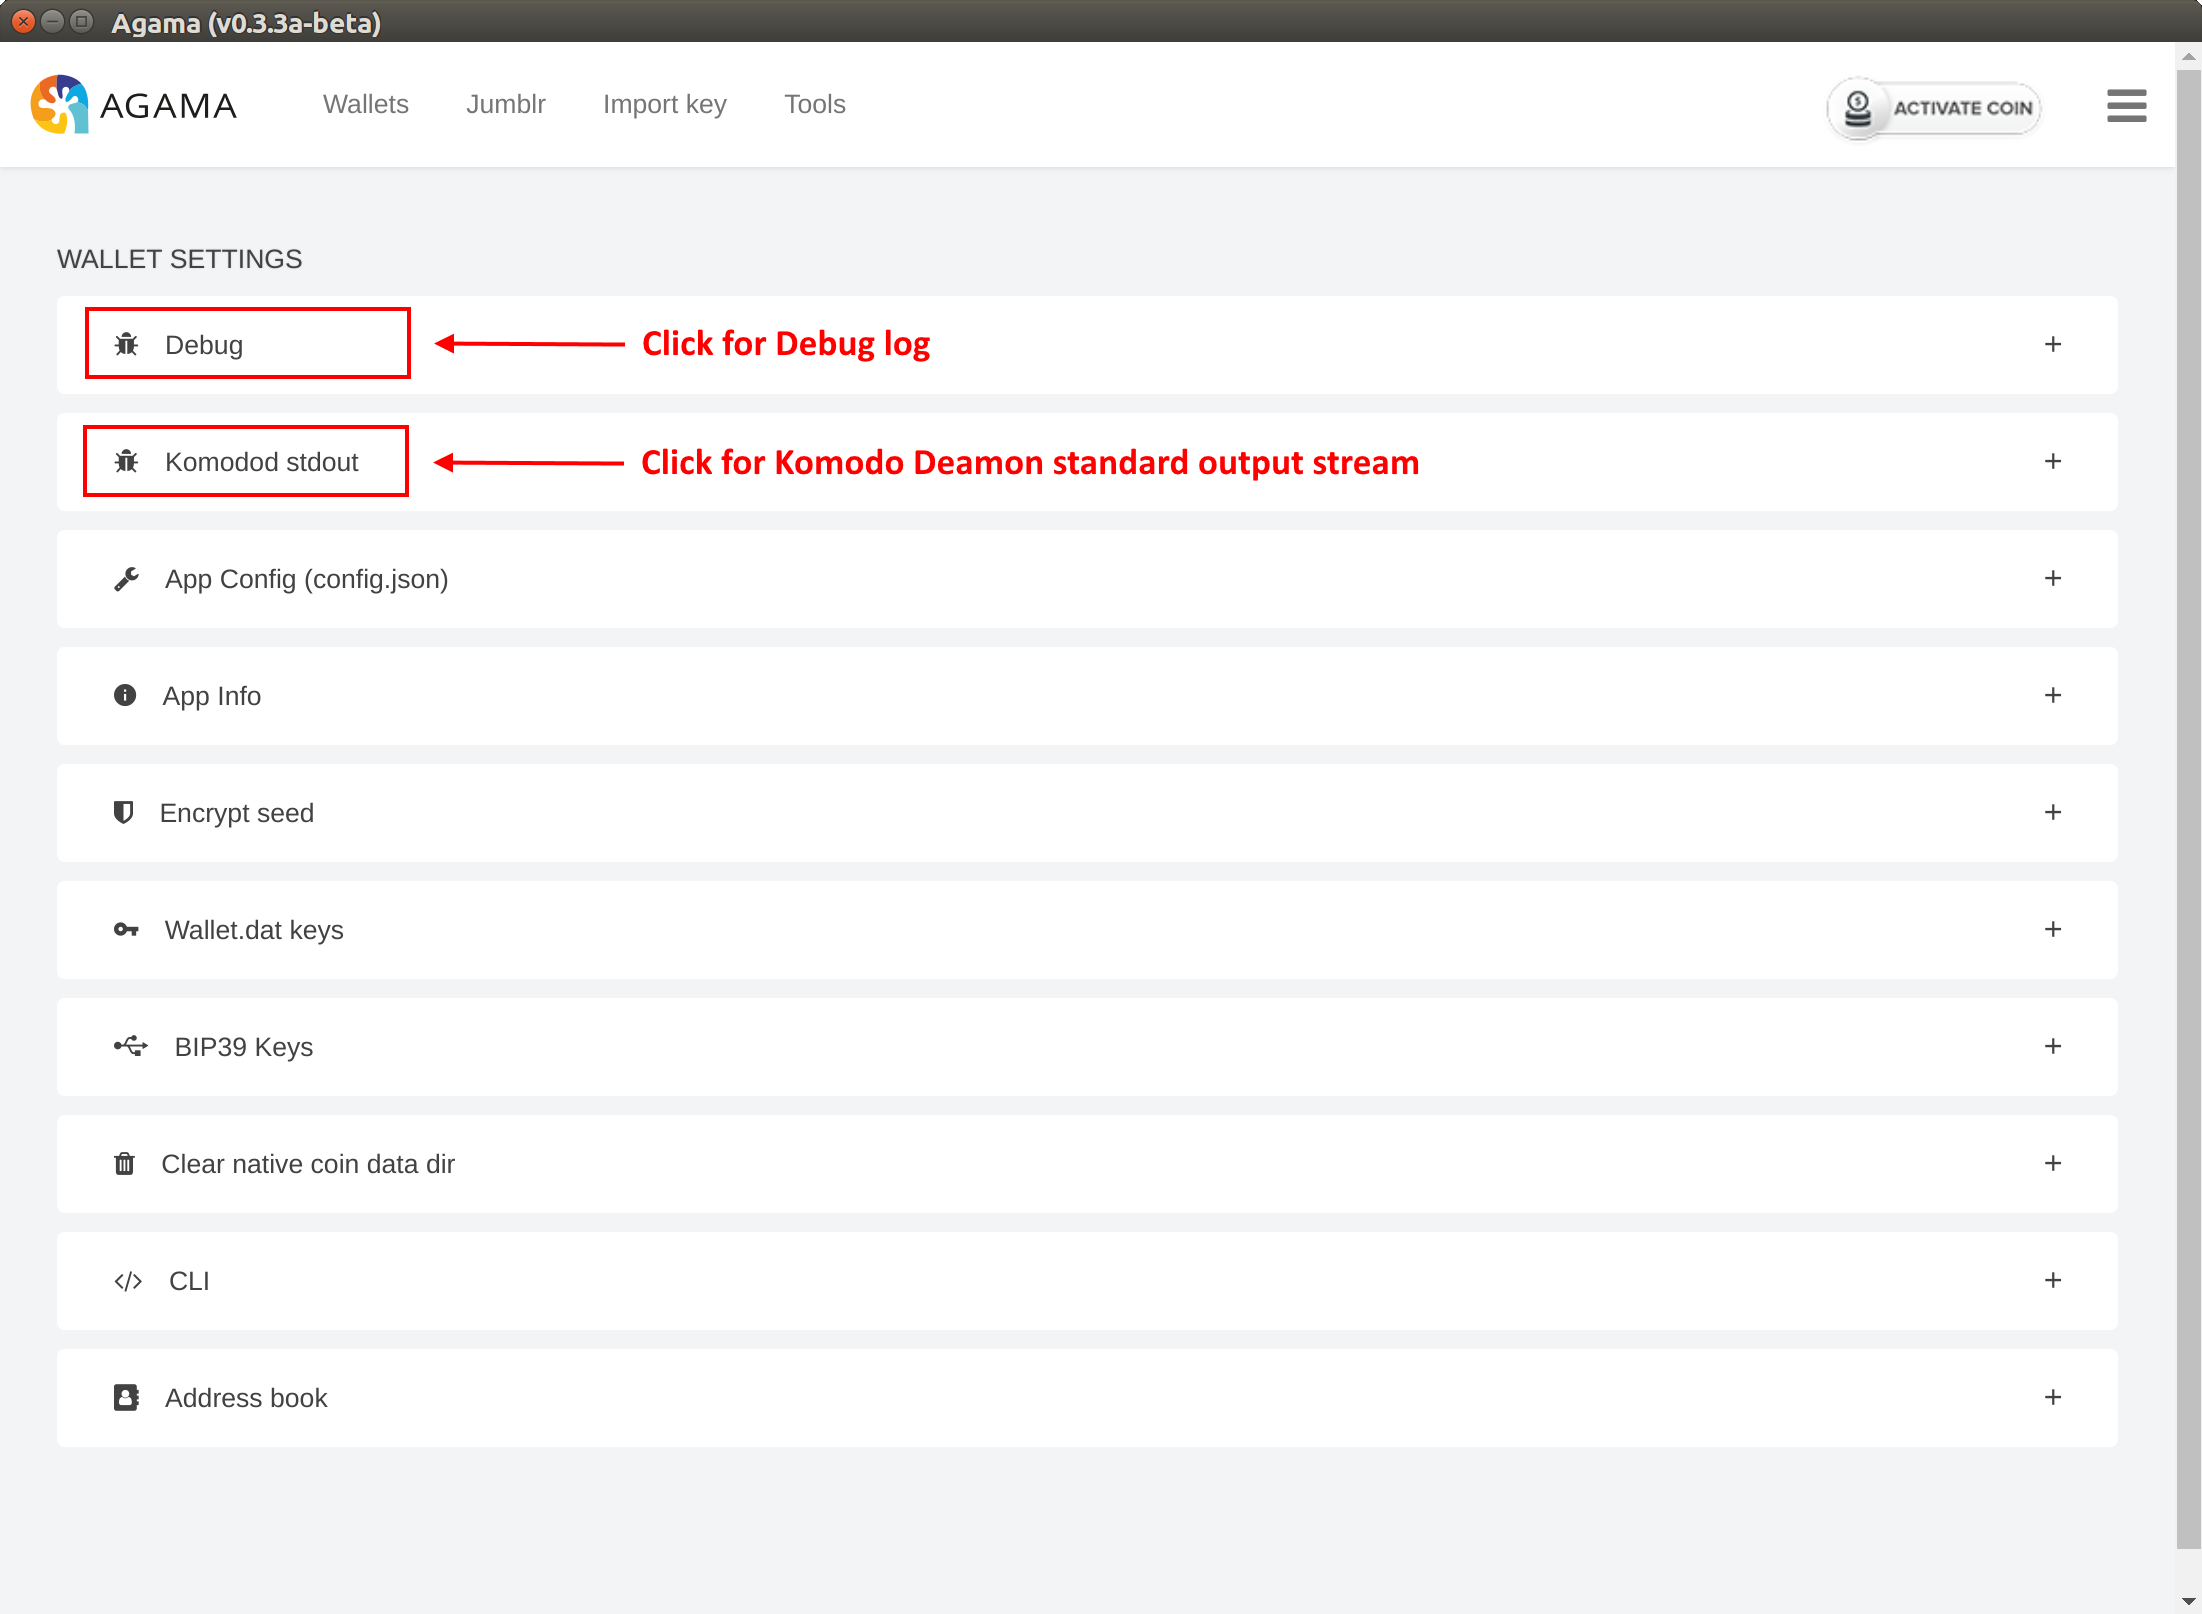Click the Wallet.dat keys key icon
The width and height of the screenshot is (2202, 1614).
tap(126, 930)
